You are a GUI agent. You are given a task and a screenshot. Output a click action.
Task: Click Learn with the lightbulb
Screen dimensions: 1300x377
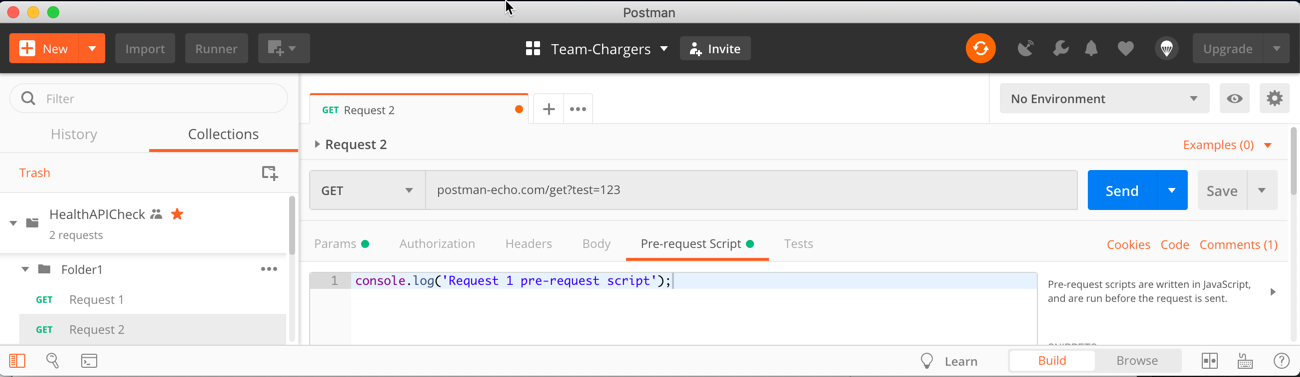point(948,361)
